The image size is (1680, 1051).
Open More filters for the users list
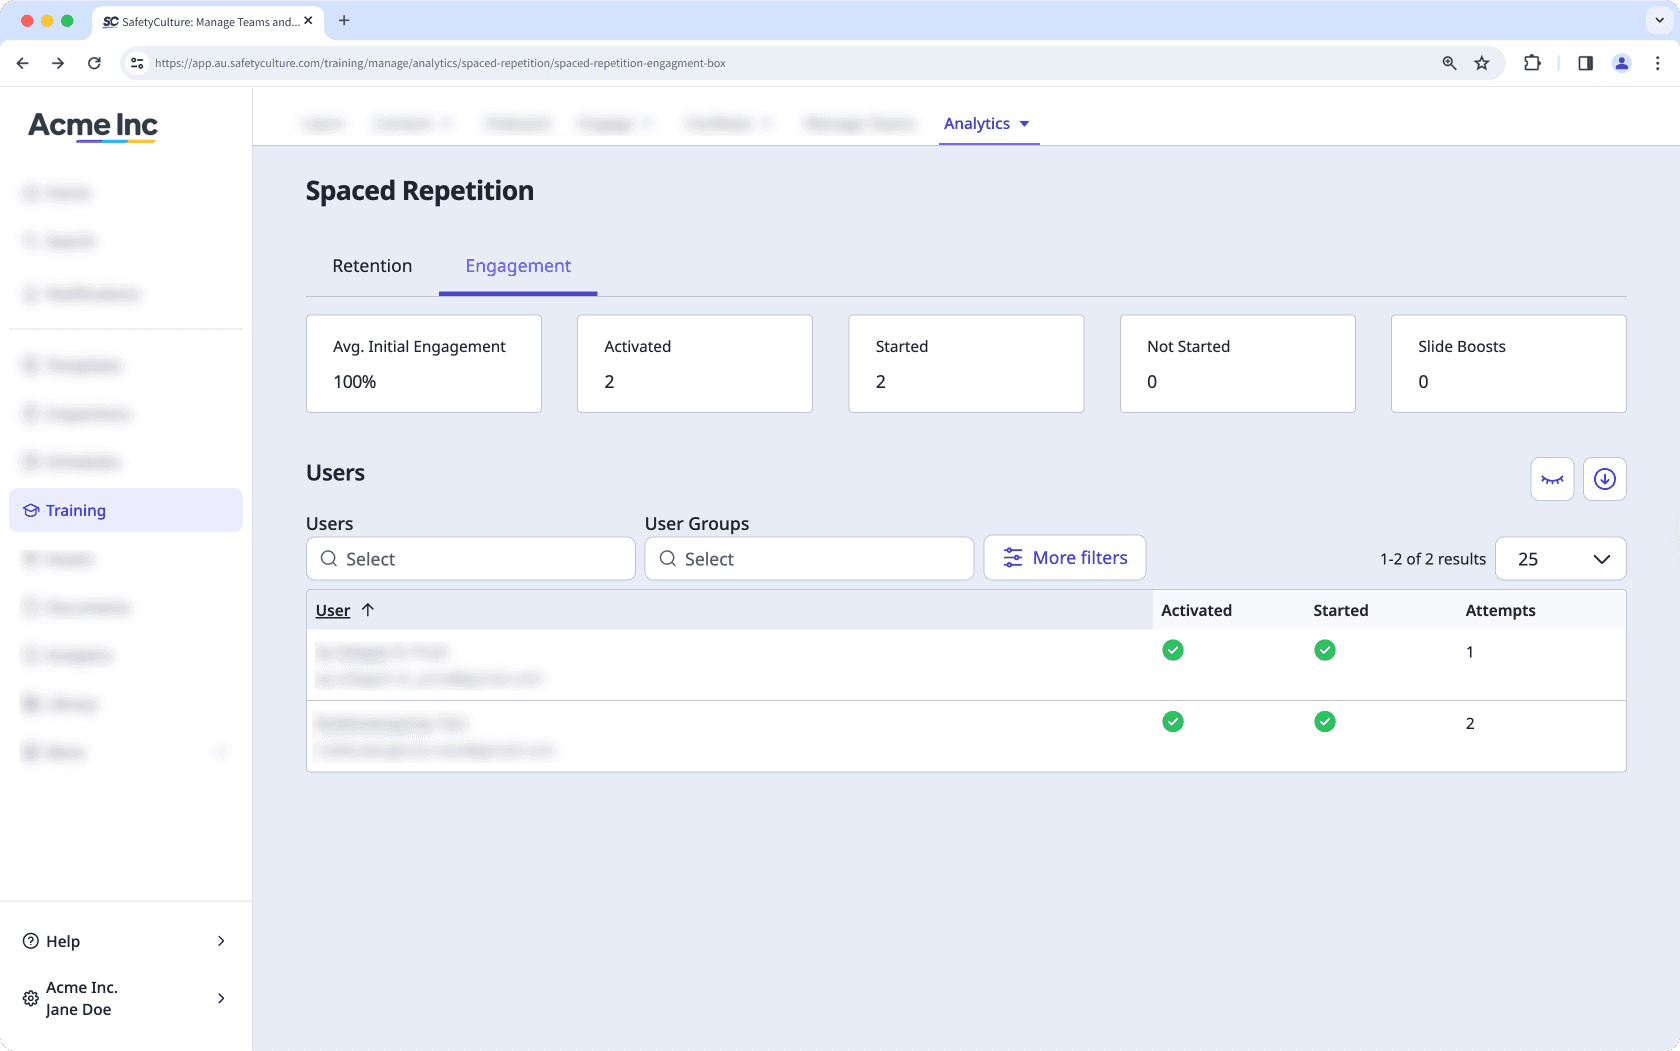[1064, 557]
